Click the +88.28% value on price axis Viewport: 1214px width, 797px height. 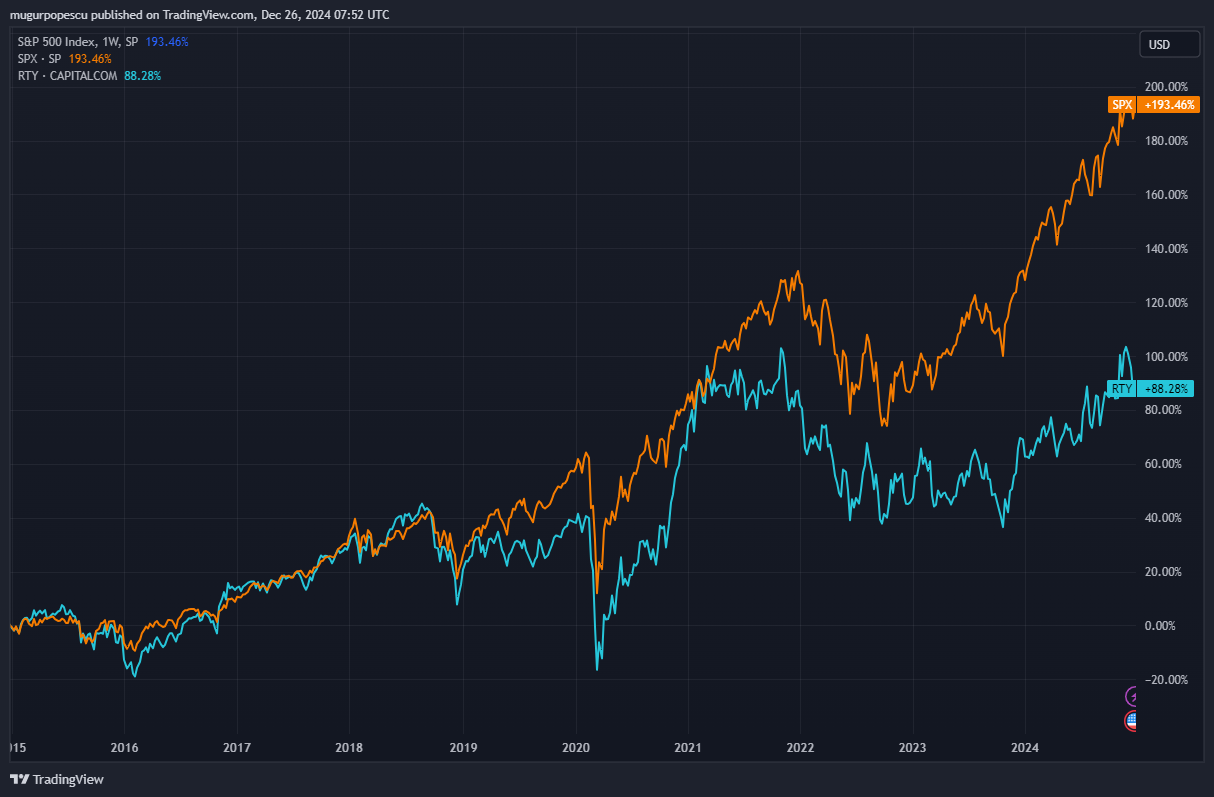pyautogui.click(x=1168, y=389)
